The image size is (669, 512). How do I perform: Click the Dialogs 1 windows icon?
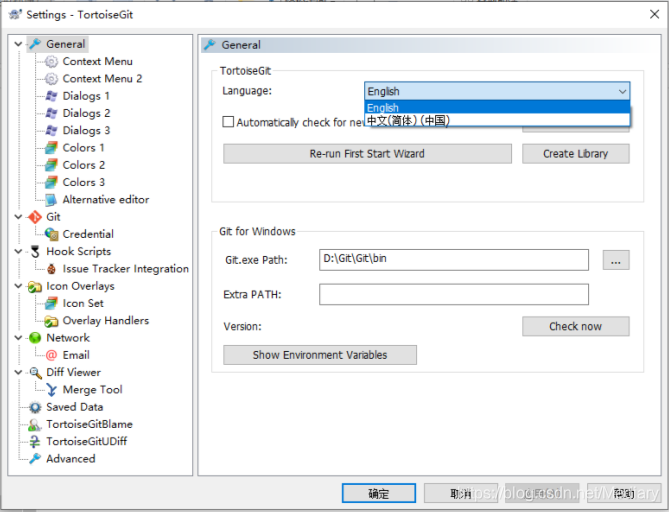pyautogui.click(x=51, y=96)
